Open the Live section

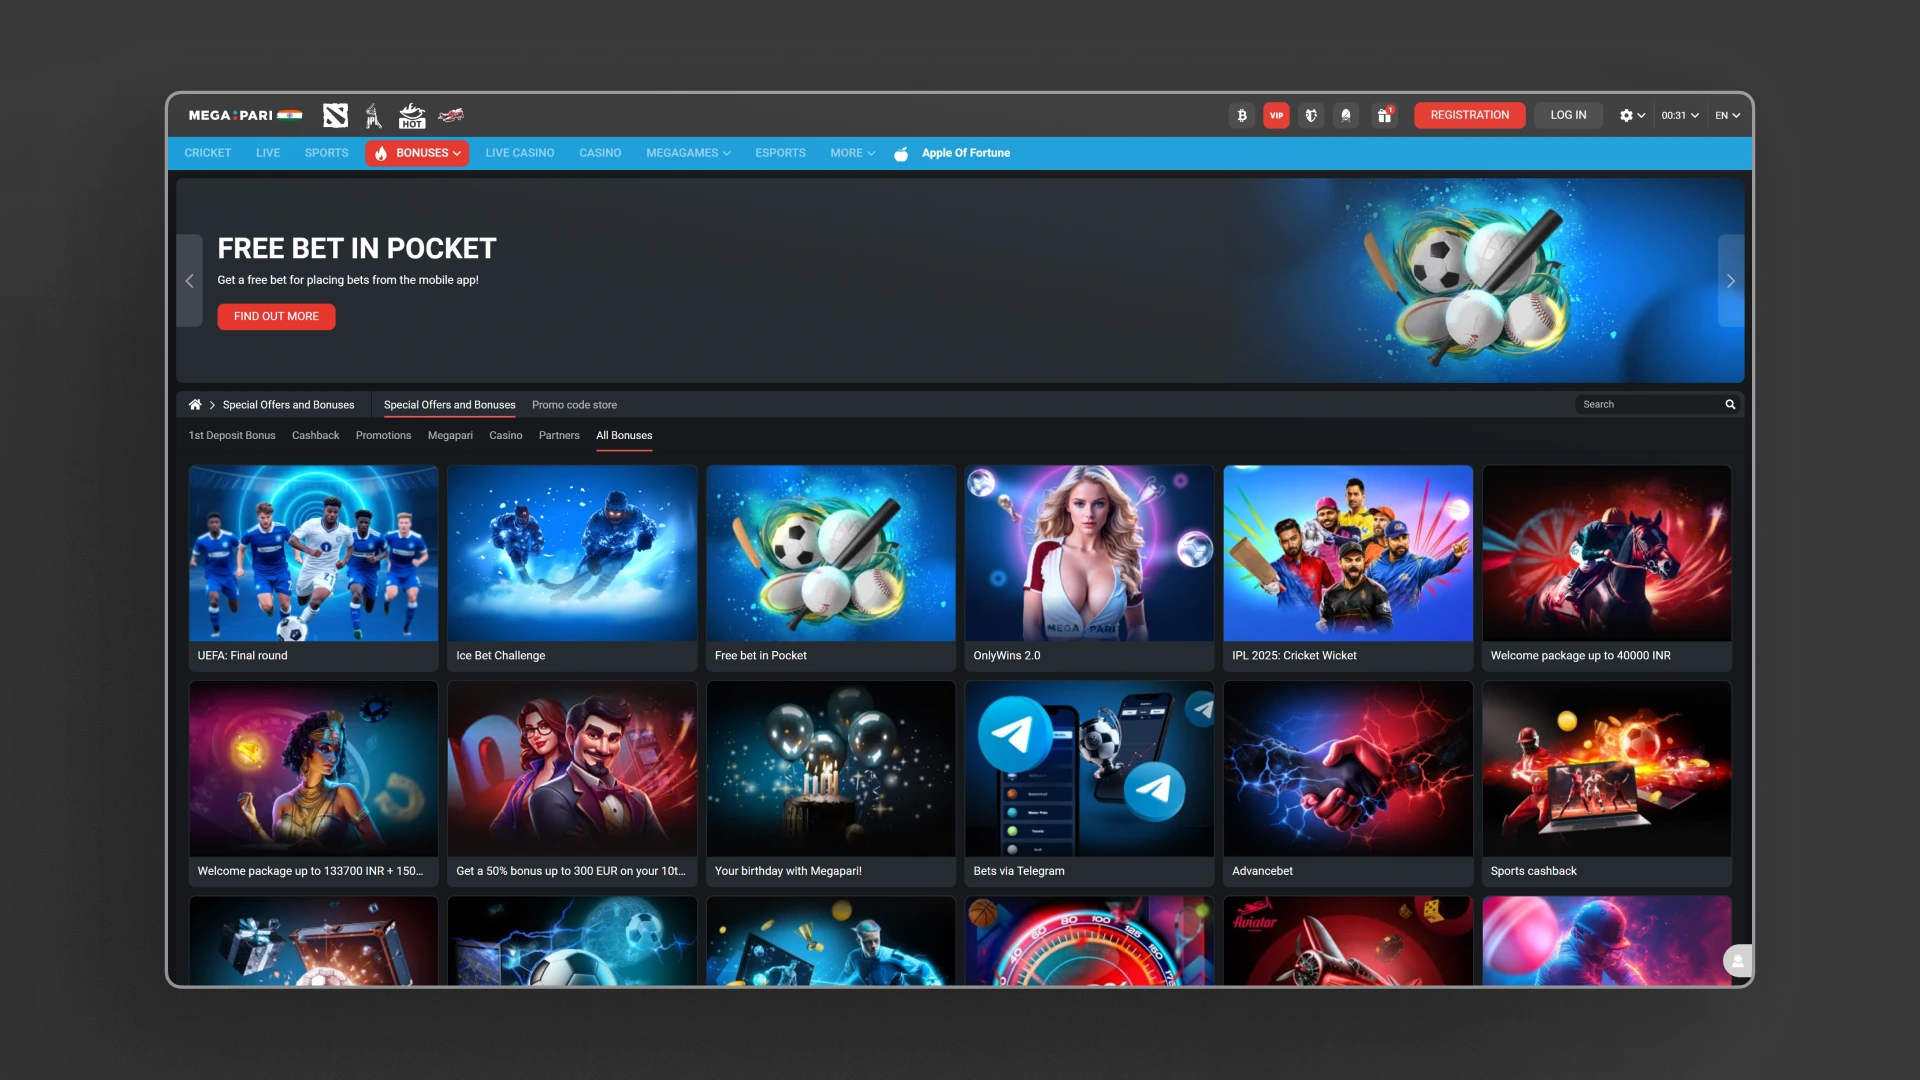pyautogui.click(x=268, y=153)
